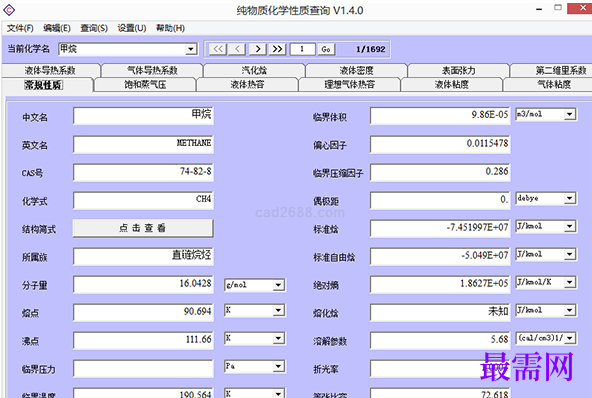Maximize the application window
The height and width of the screenshot is (398, 592).
[x=558, y=8]
